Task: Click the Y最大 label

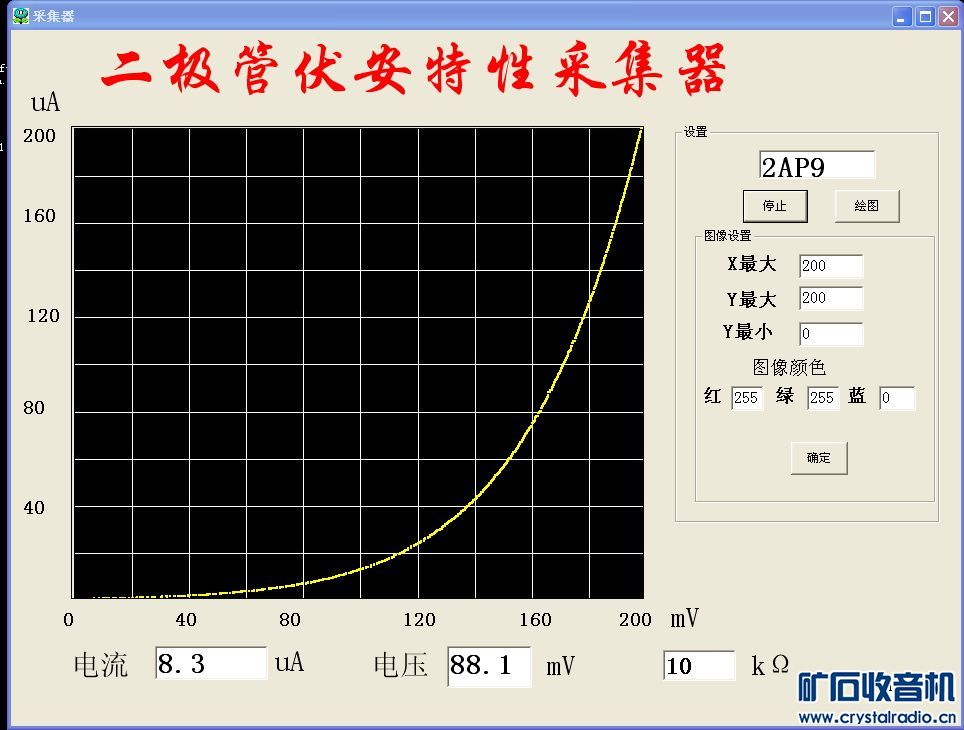Action: click(751, 300)
